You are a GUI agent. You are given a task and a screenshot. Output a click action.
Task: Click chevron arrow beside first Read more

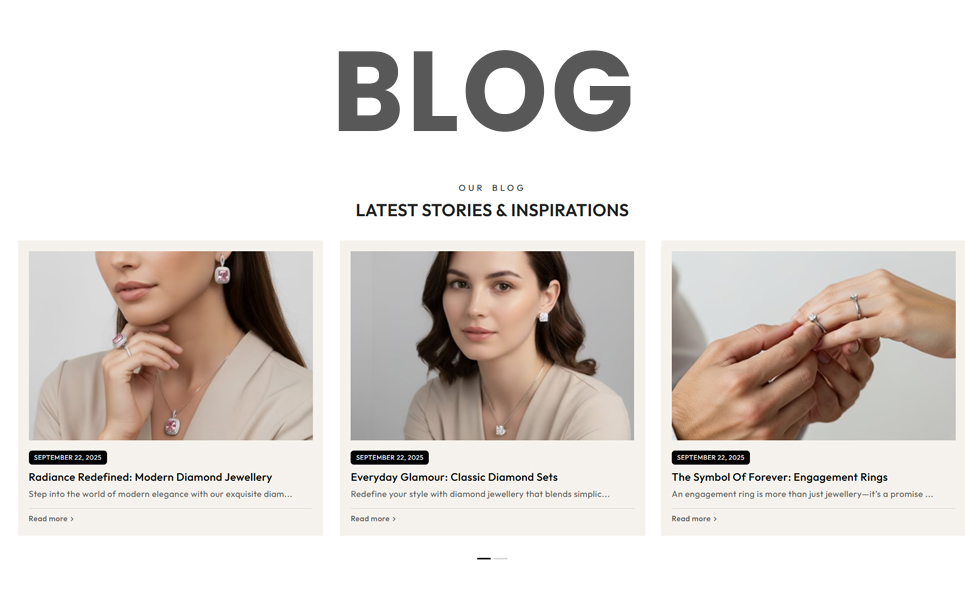(72, 519)
